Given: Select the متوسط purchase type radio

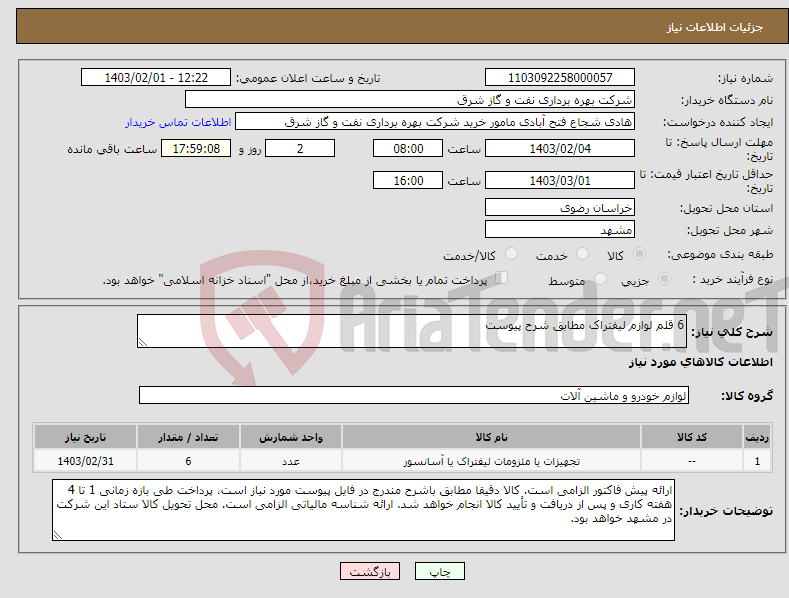Looking at the screenshot, I should click(x=600, y=279).
